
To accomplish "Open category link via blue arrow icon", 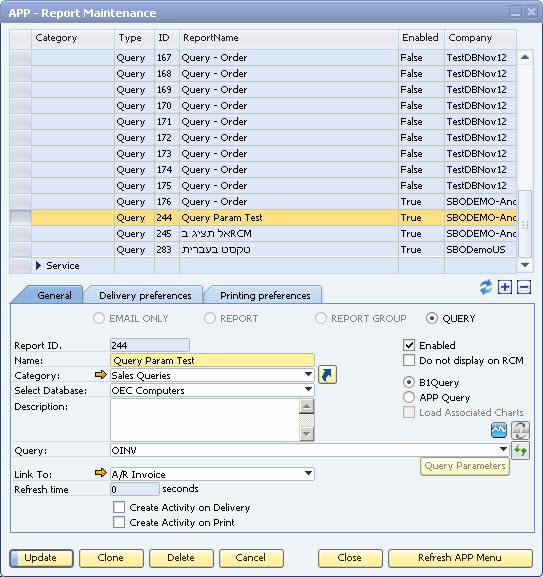I will [327, 375].
